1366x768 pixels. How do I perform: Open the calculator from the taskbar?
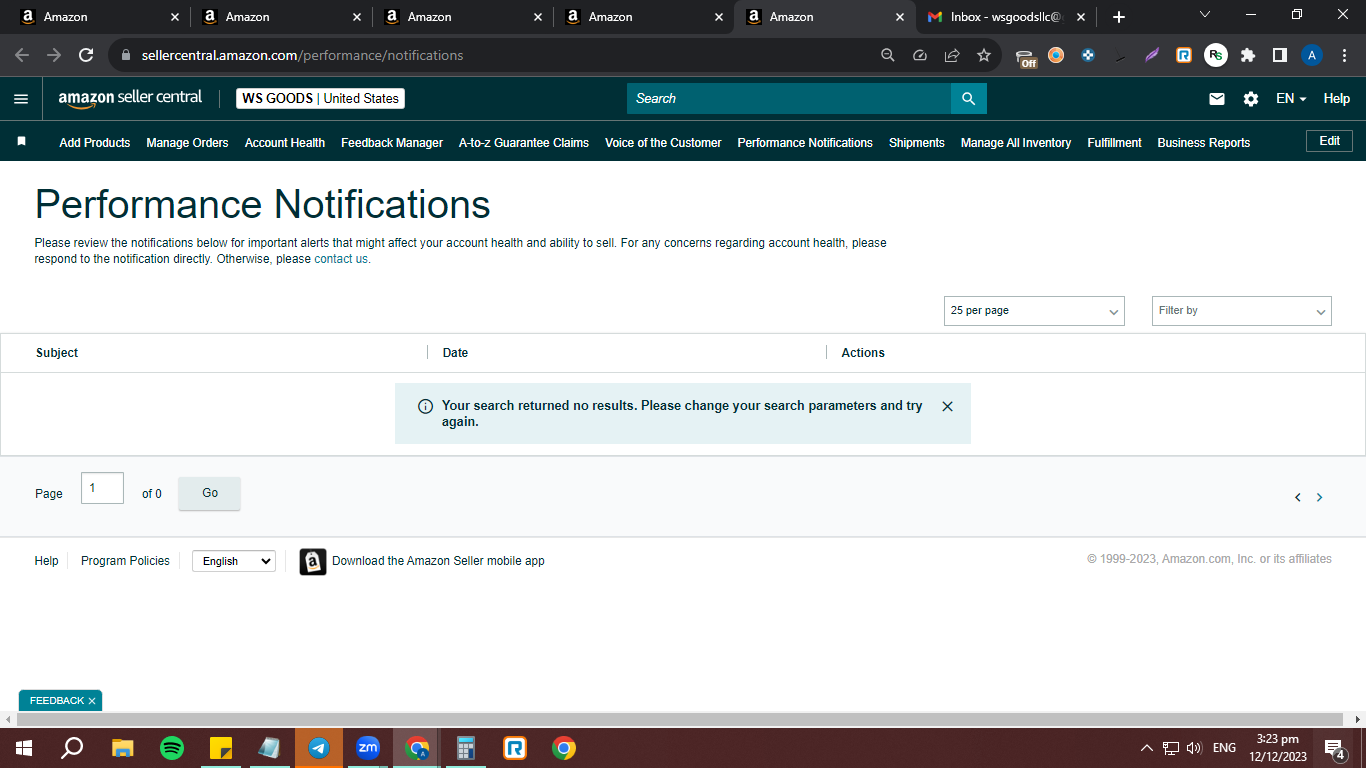pyautogui.click(x=466, y=748)
